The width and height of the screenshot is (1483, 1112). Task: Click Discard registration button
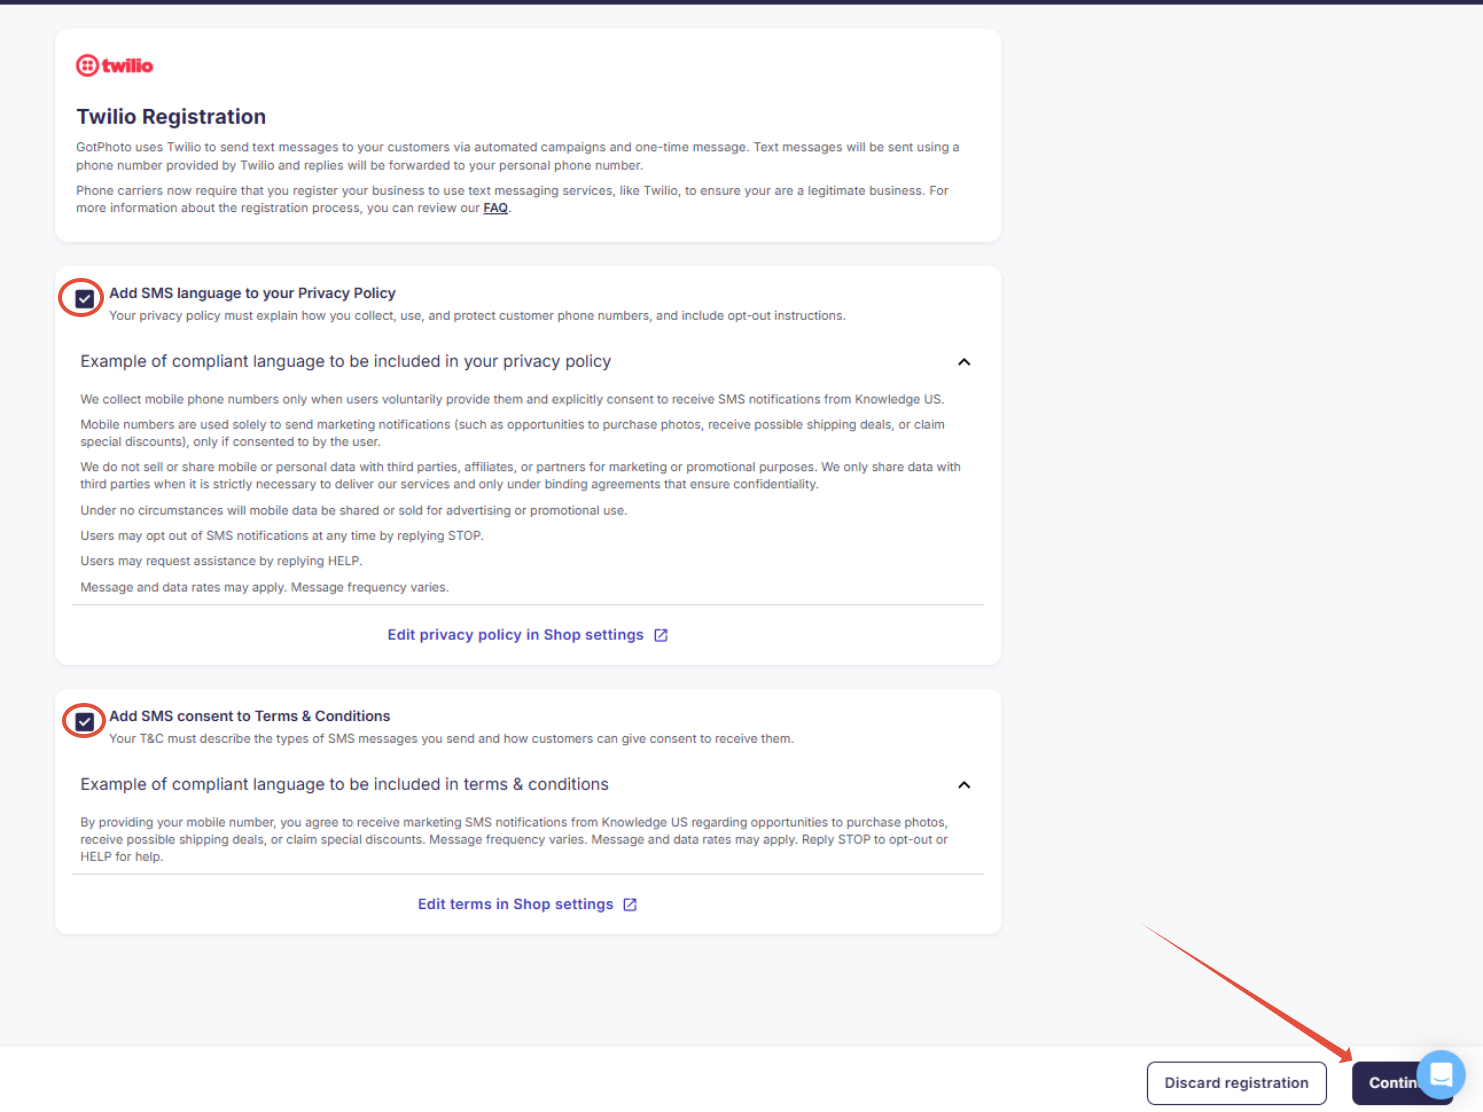tap(1237, 1083)
